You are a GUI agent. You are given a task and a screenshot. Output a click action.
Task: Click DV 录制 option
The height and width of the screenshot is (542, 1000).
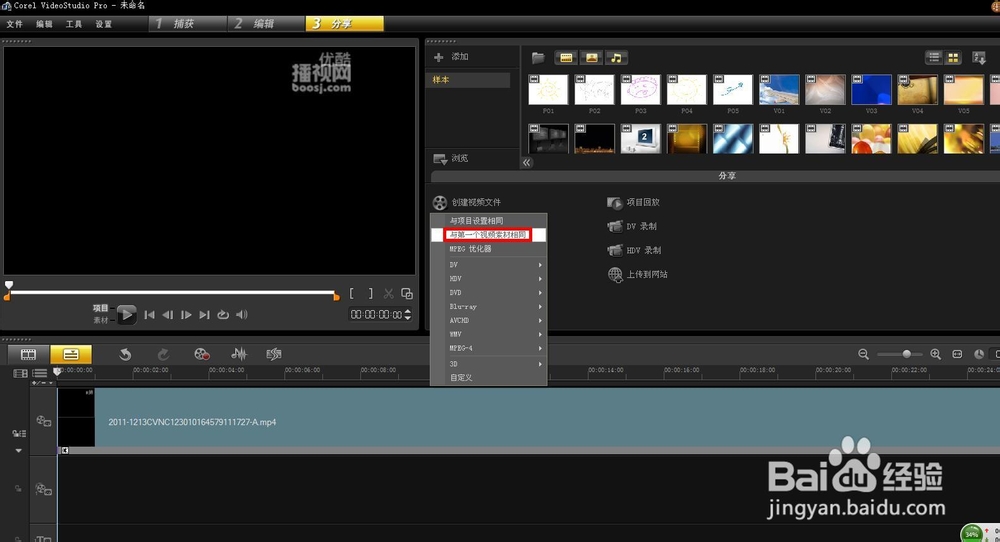pyautogui.click(x=632, y=226)
